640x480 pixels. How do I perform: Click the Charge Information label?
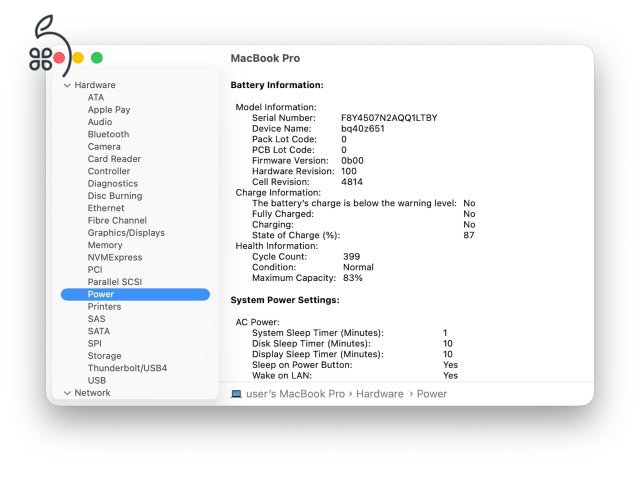tap(278, 192)
